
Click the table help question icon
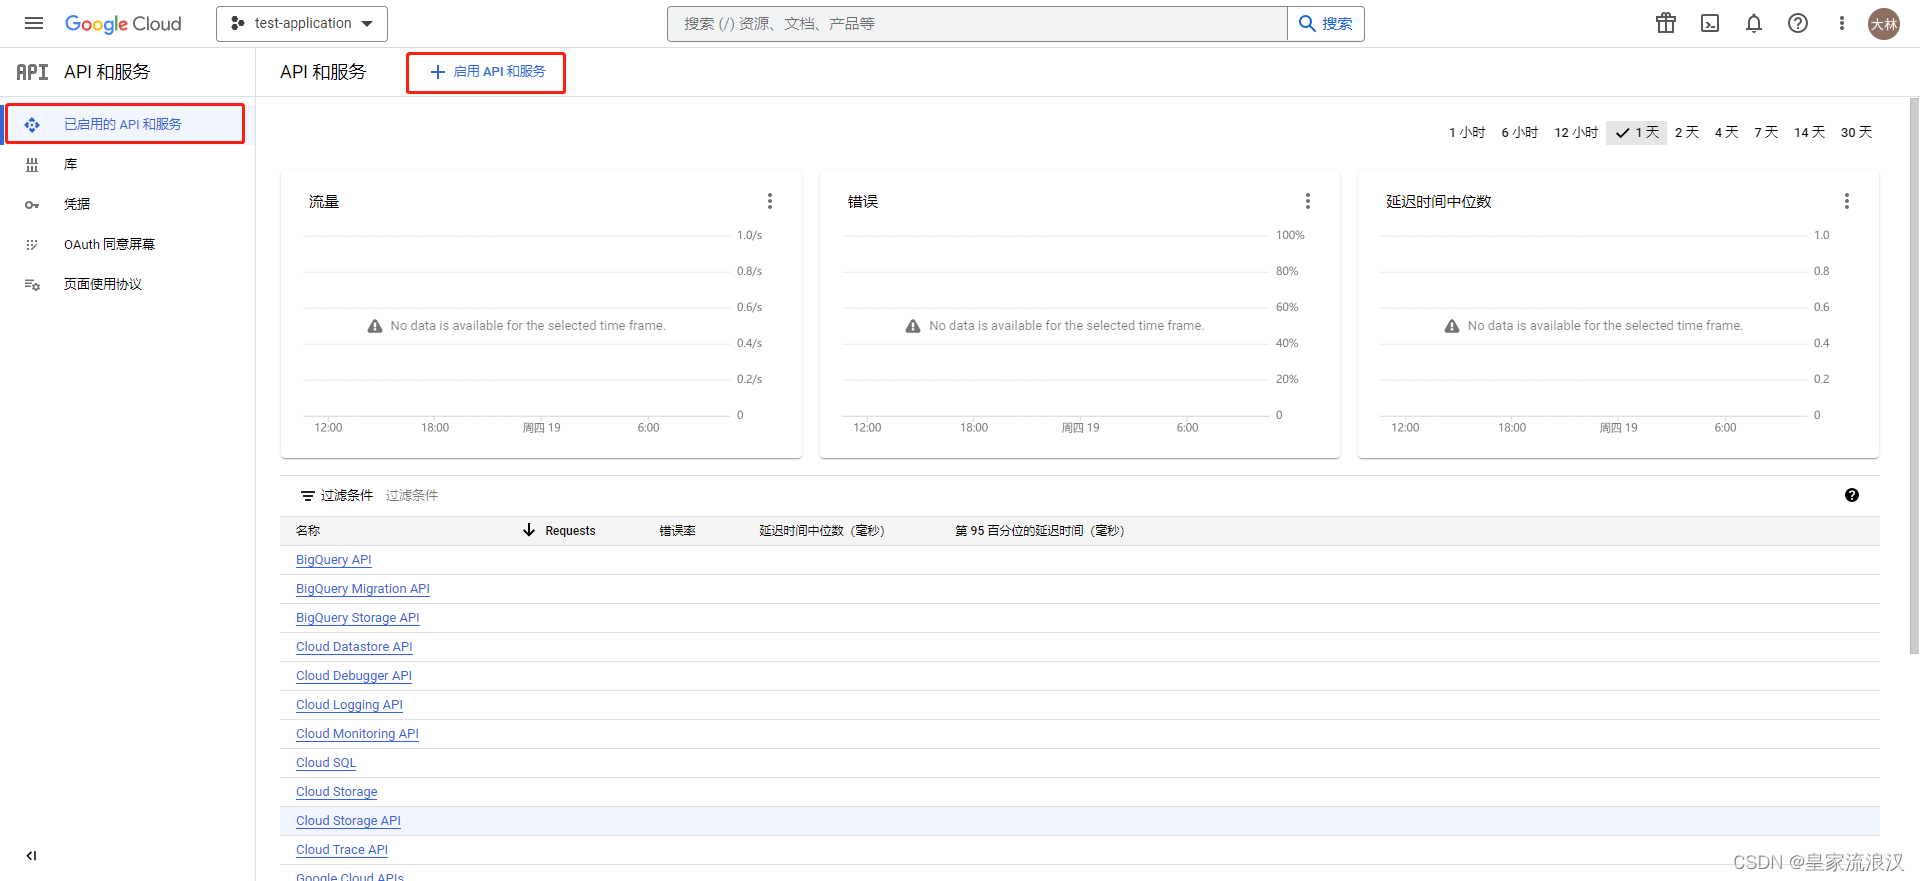pos(1852,495)
